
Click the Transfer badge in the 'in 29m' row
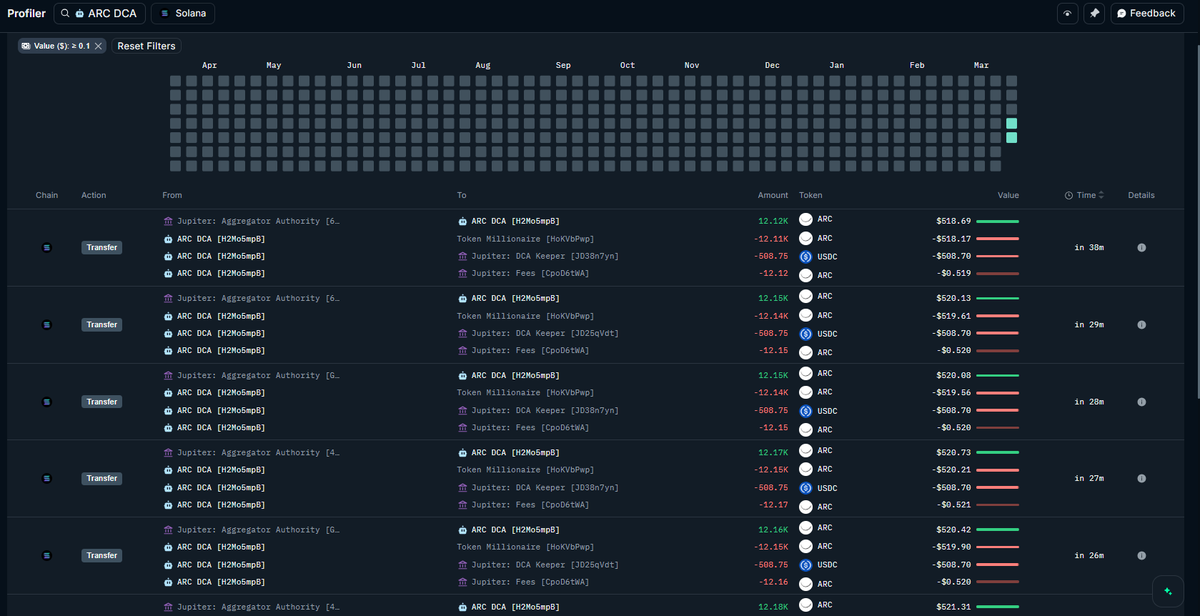pyautogui.click(x=102, y=324)
